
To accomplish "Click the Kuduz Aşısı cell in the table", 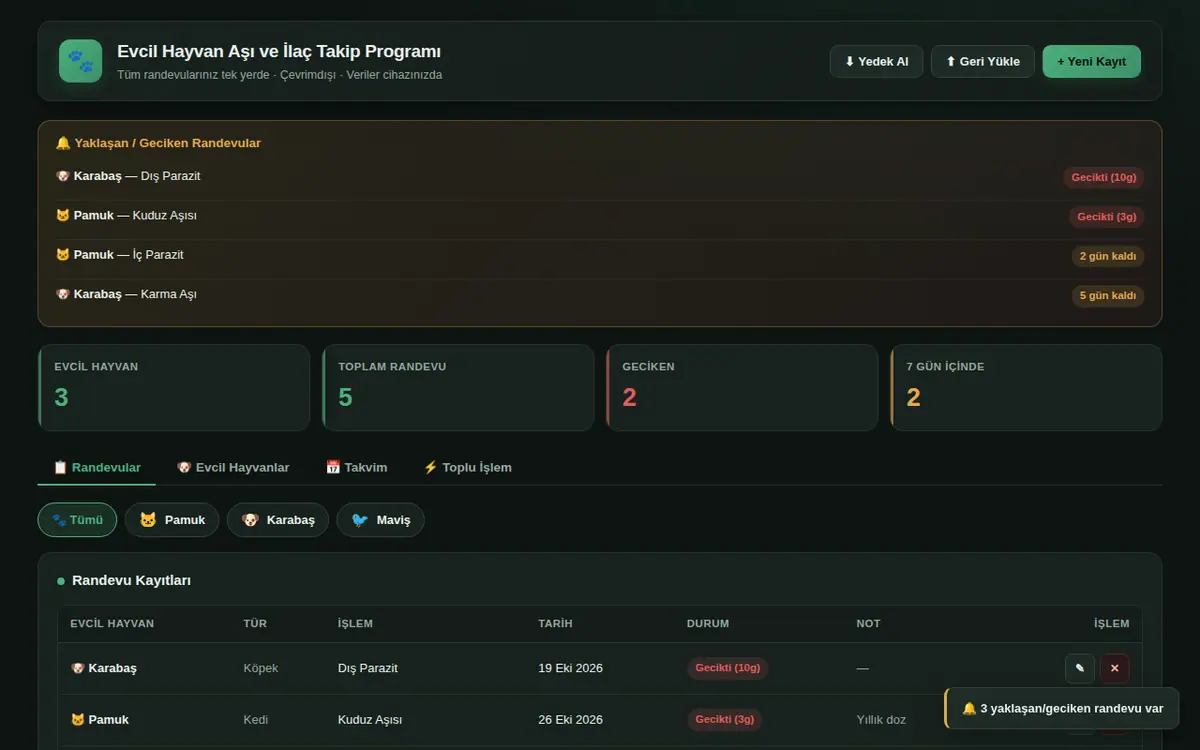I will click(370, 720).
